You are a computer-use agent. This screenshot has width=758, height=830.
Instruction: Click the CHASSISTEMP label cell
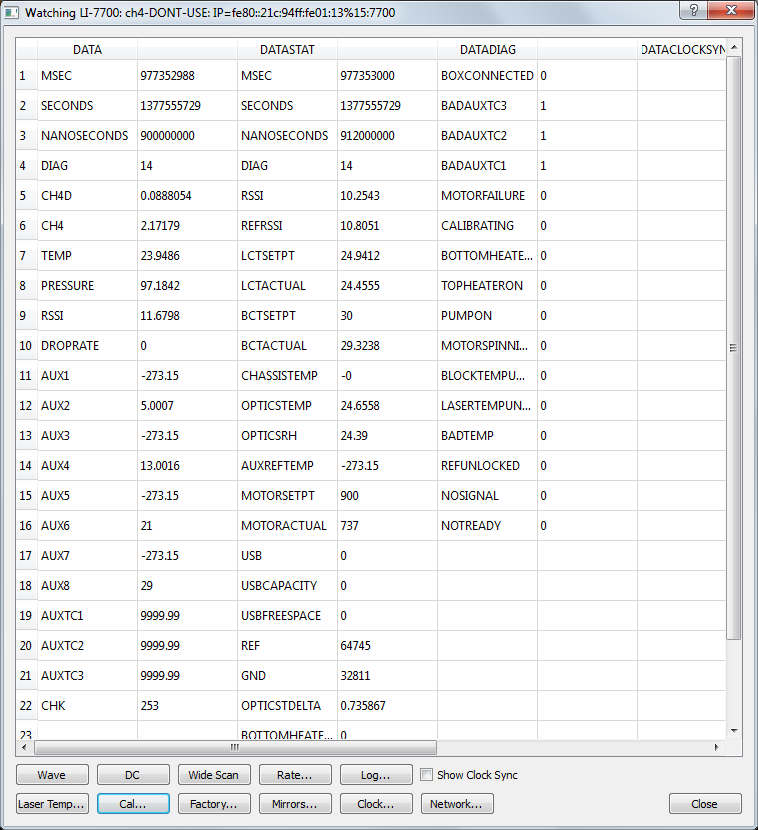coord(287,376)
